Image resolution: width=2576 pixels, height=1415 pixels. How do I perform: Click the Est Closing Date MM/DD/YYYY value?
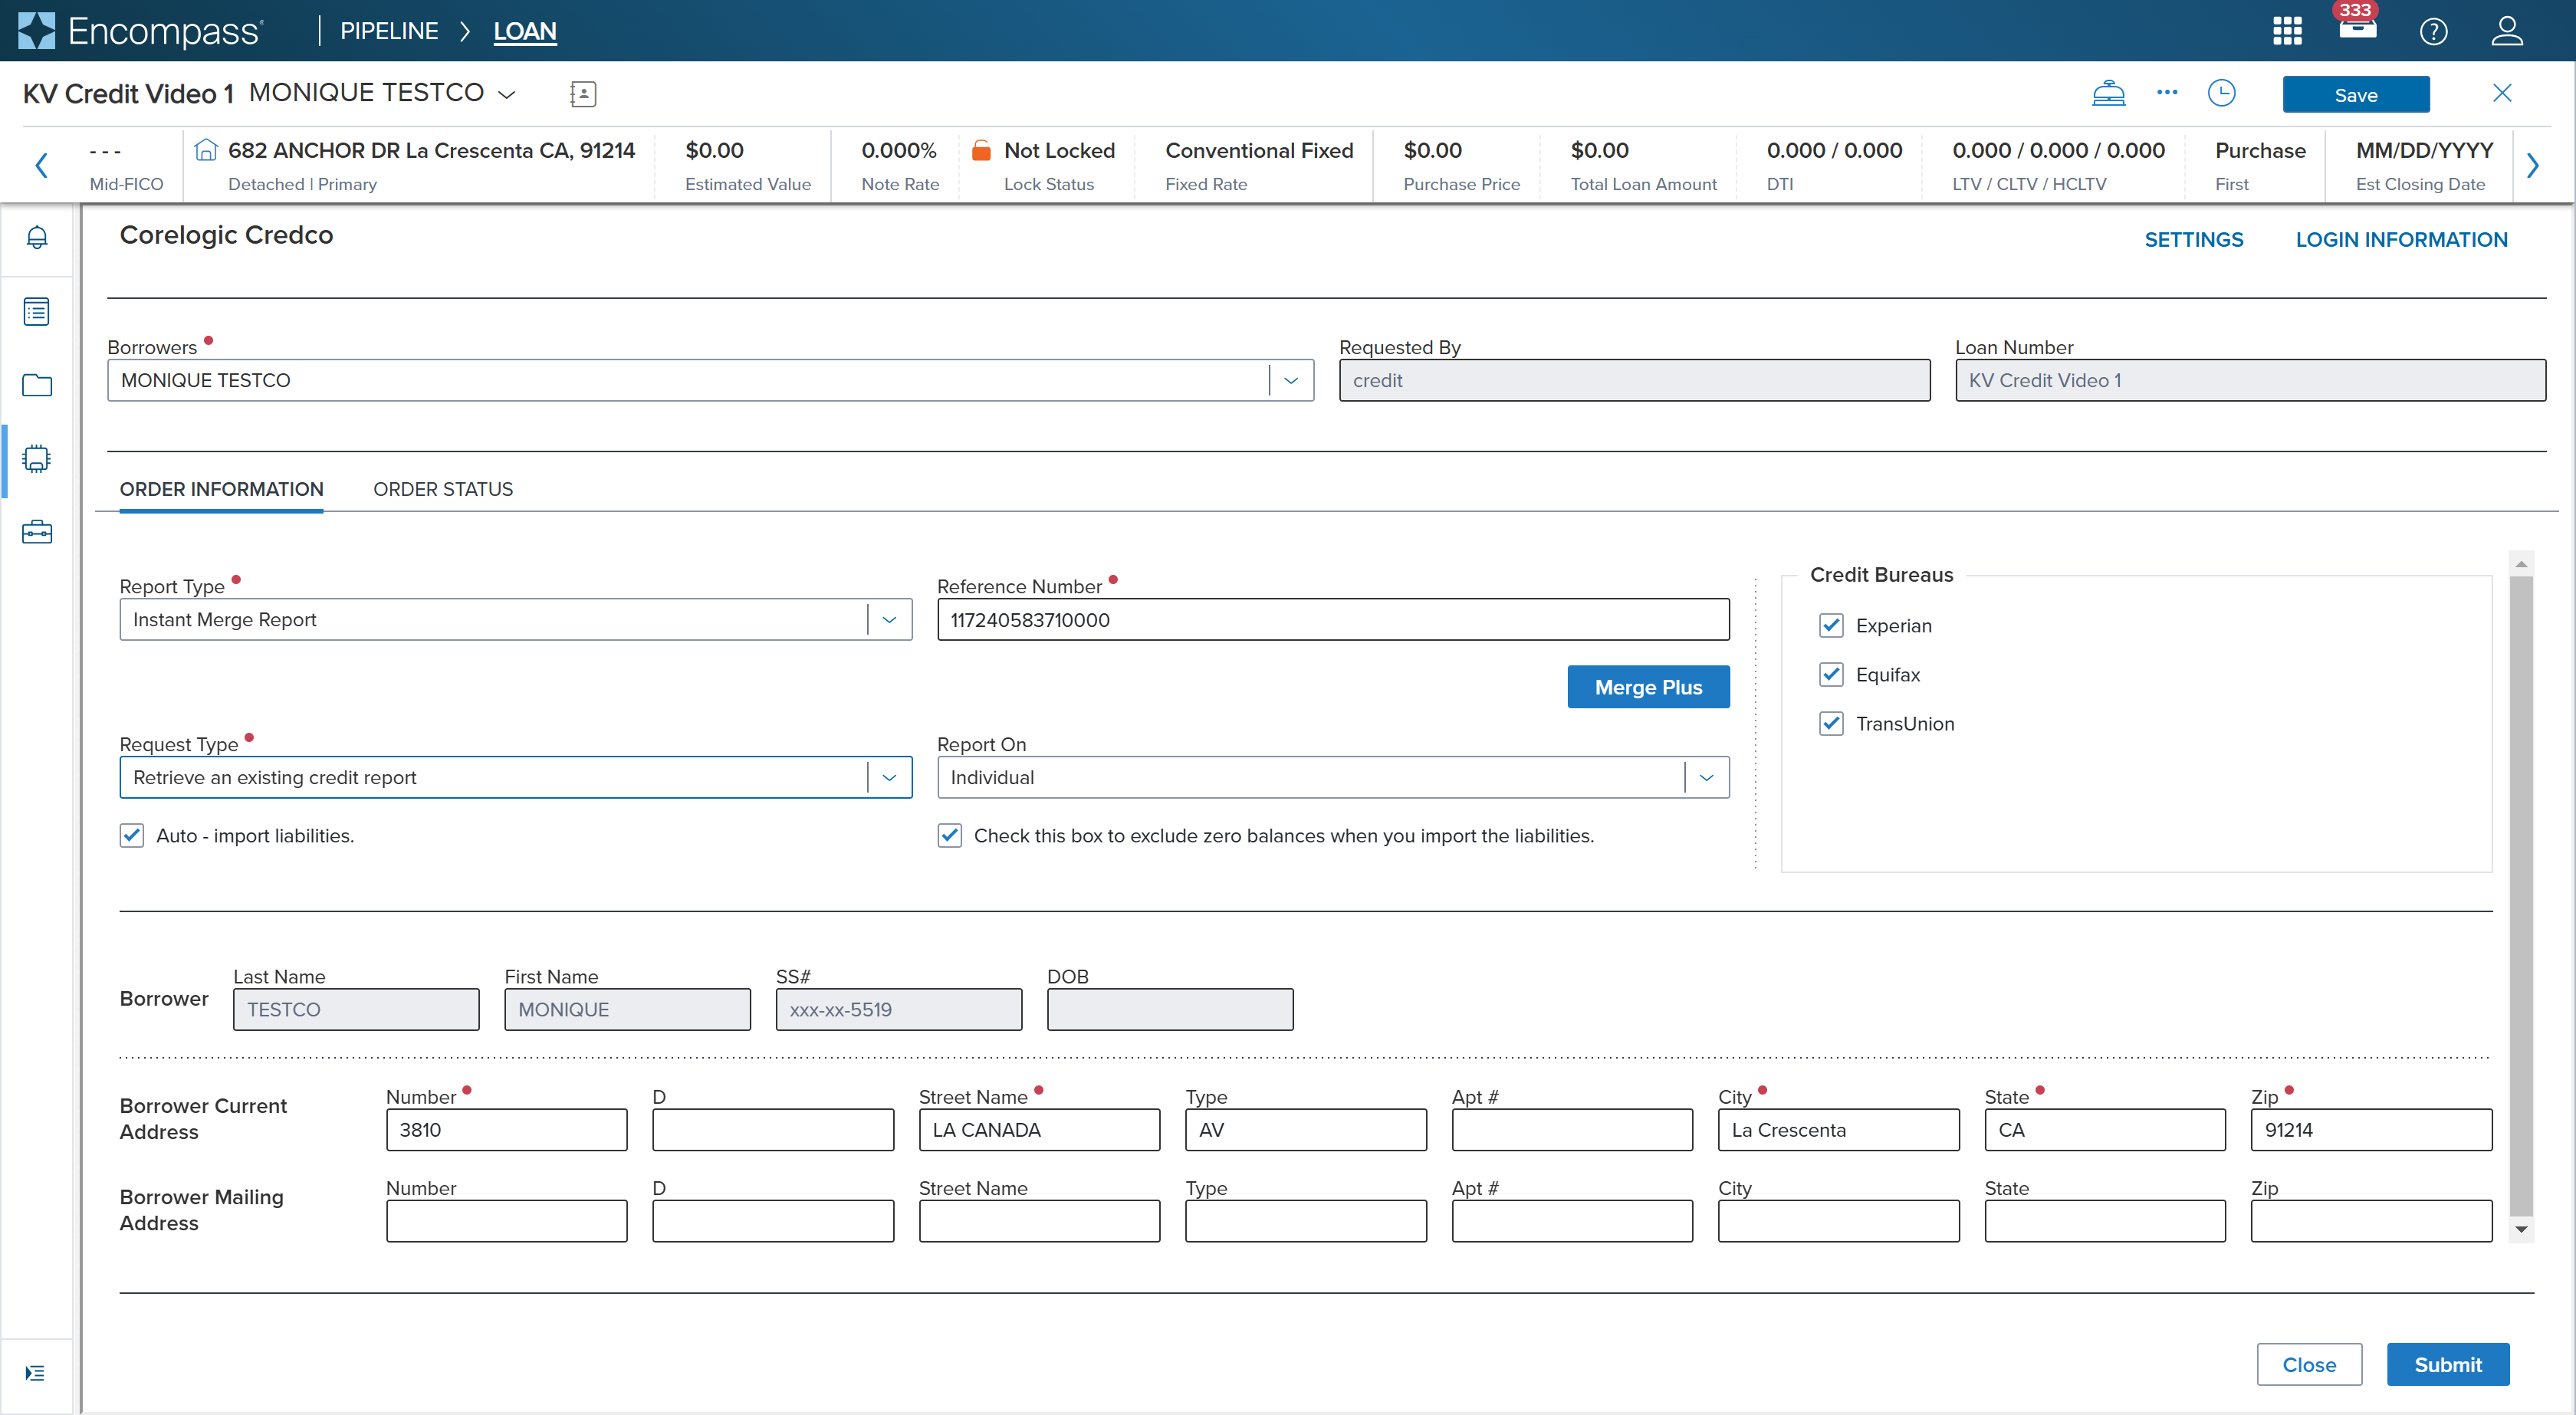pyautogui.click(x=2424, y=150)
